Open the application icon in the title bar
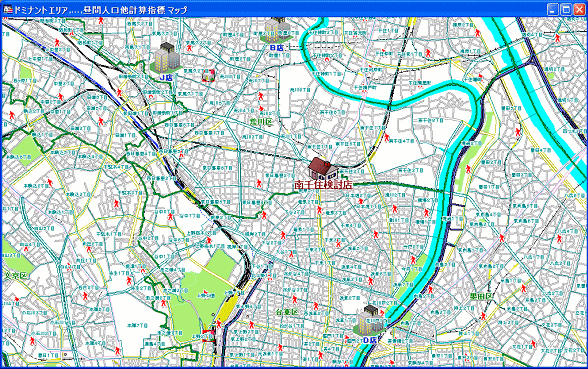The image size is (588, 369). [x=8, y=10]
